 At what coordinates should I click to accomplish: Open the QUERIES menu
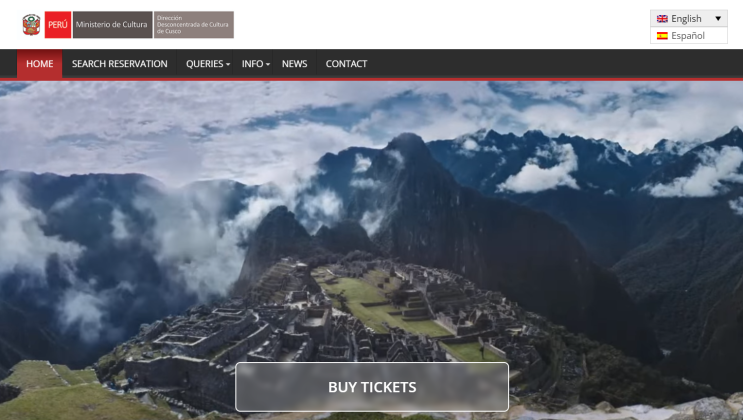207,64
